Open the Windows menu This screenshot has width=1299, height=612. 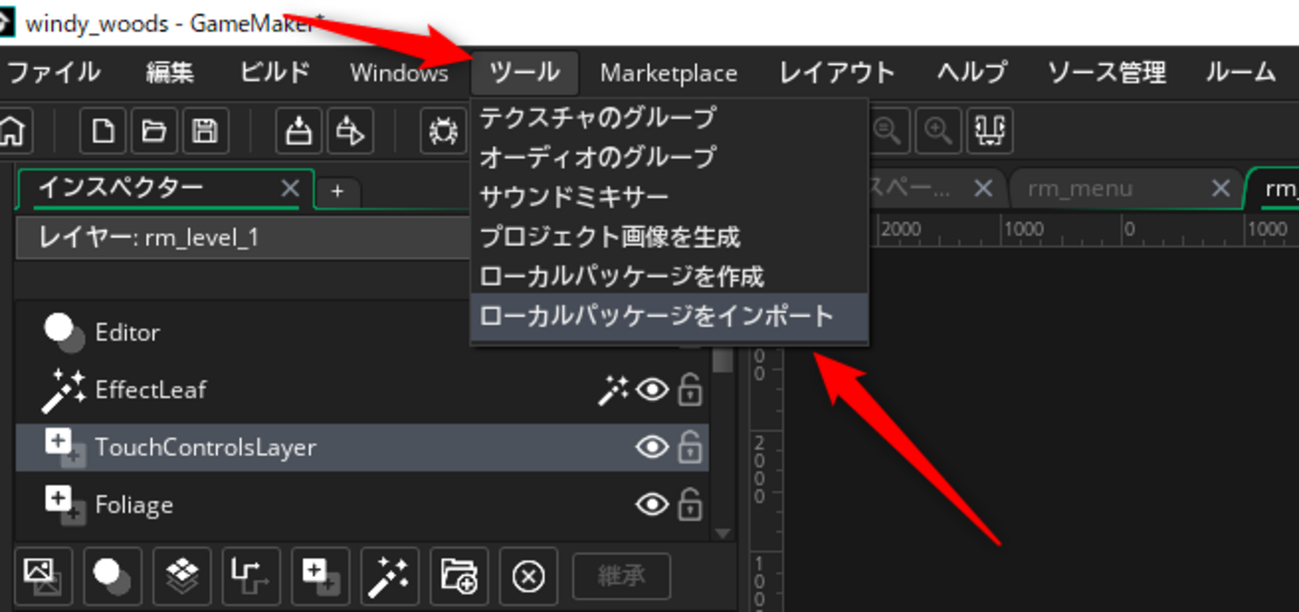pos(399,72)
